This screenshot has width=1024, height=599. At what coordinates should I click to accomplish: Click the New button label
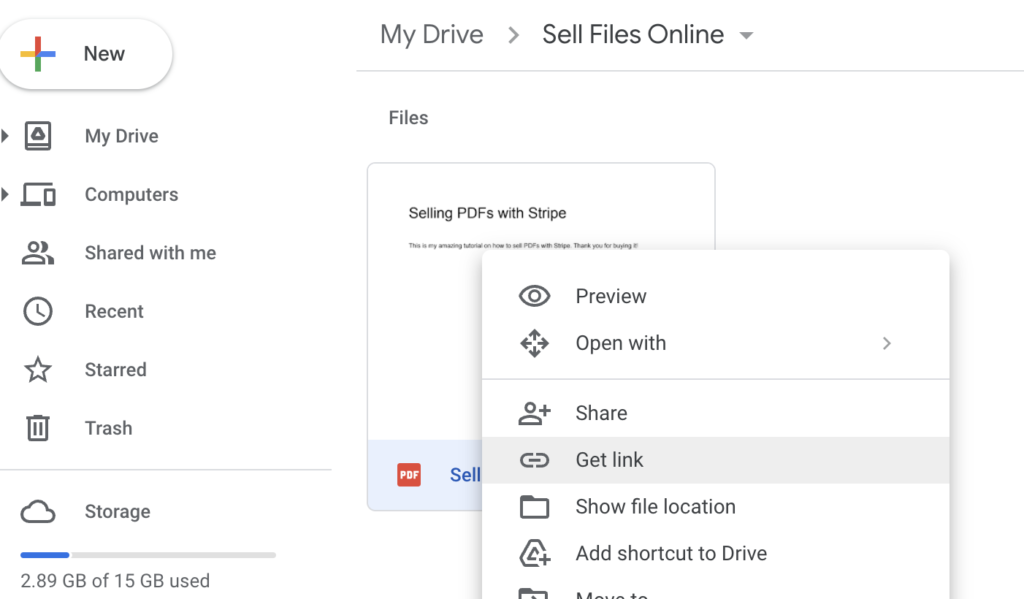point(104,54)
